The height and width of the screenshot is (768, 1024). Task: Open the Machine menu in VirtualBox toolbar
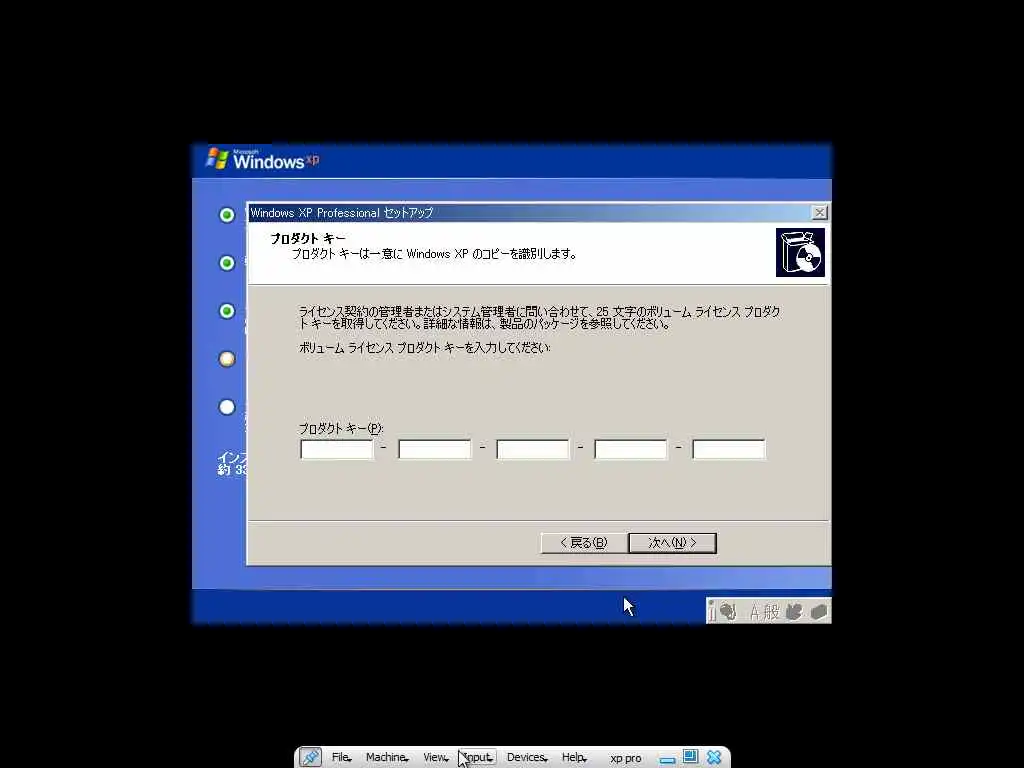pyautogui.click(x=387, y=758)
